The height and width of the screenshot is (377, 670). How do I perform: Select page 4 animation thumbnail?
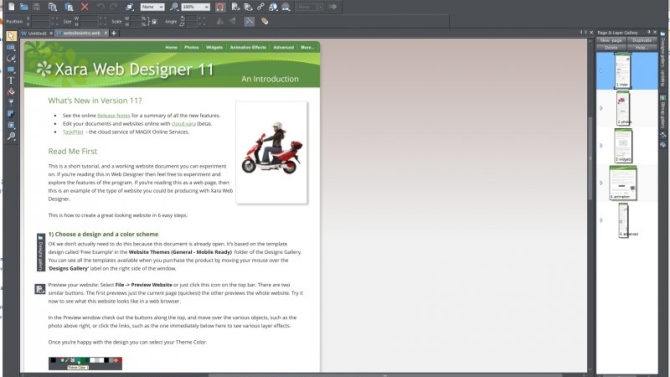click(x=623, y=183)
